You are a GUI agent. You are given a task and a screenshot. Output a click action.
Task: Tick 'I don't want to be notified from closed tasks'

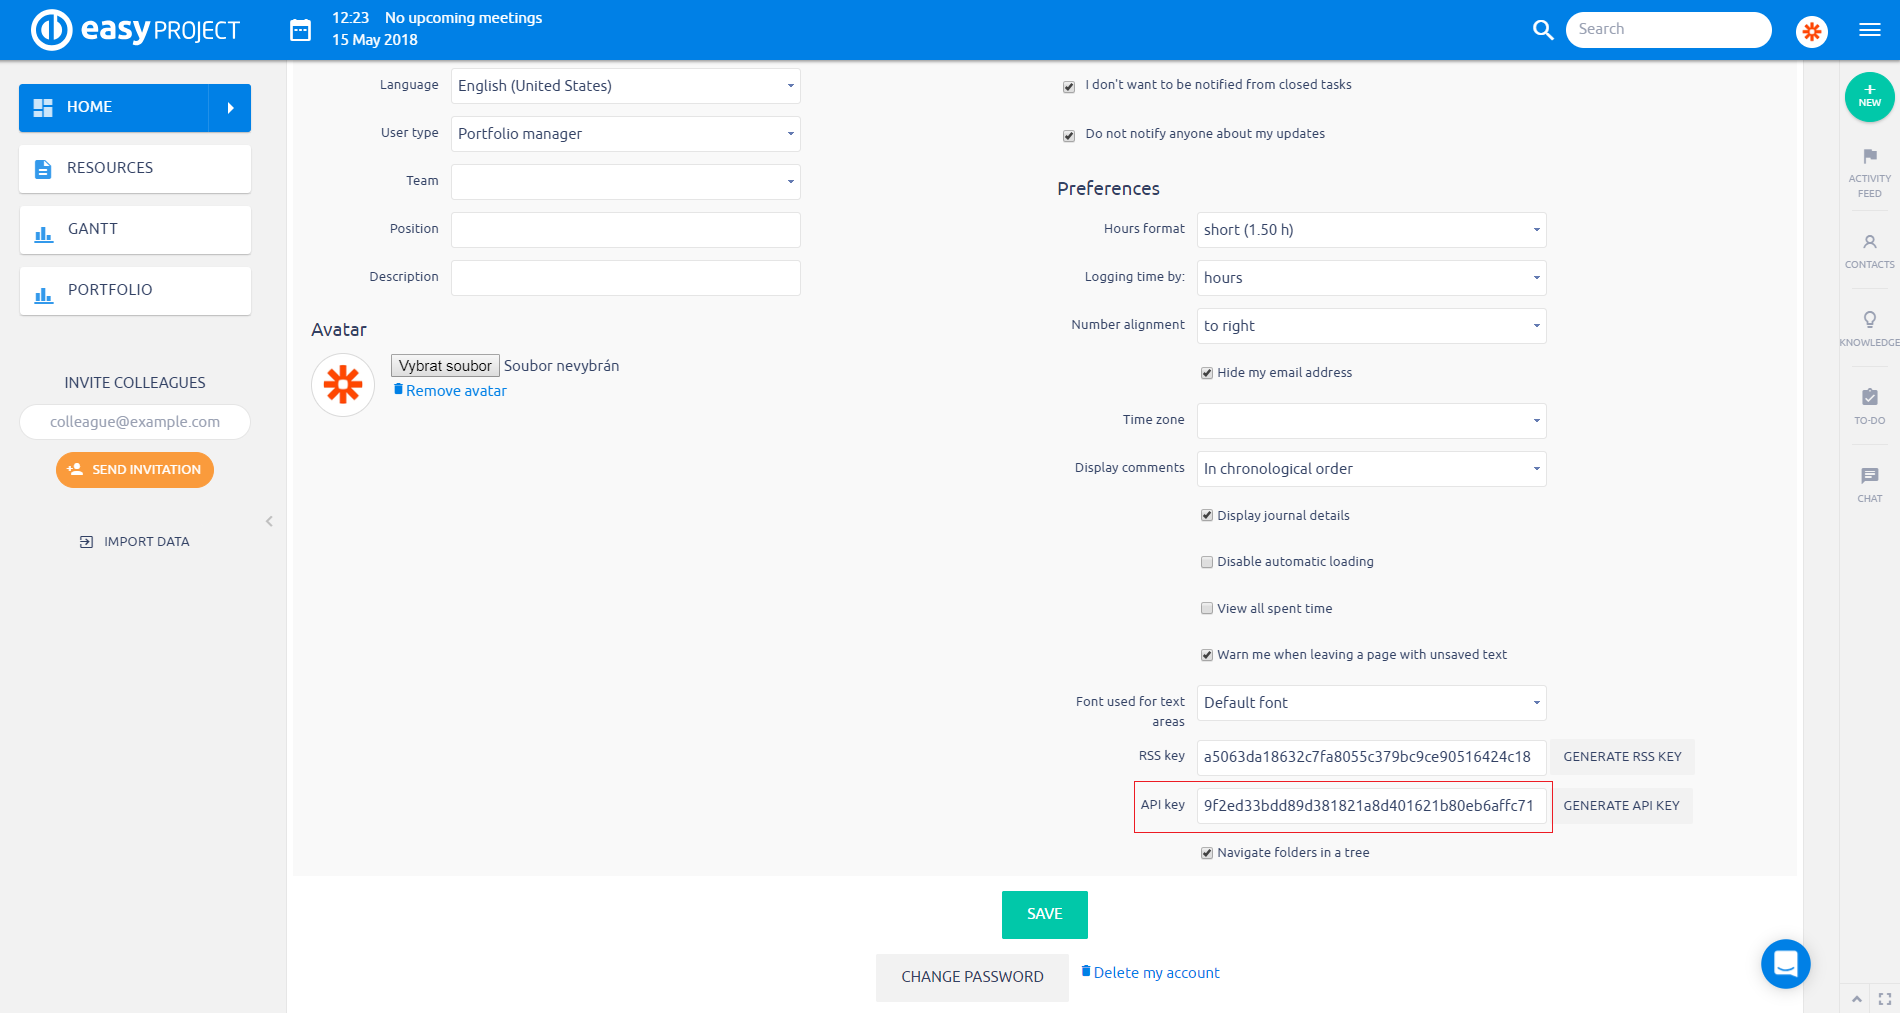[1069, 87]
